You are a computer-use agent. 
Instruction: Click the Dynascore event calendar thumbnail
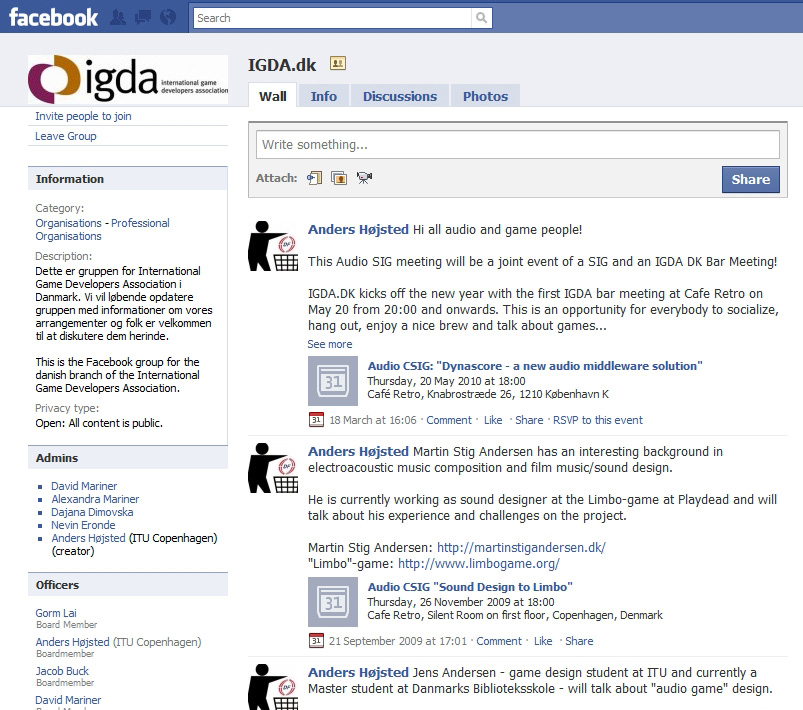333,381
